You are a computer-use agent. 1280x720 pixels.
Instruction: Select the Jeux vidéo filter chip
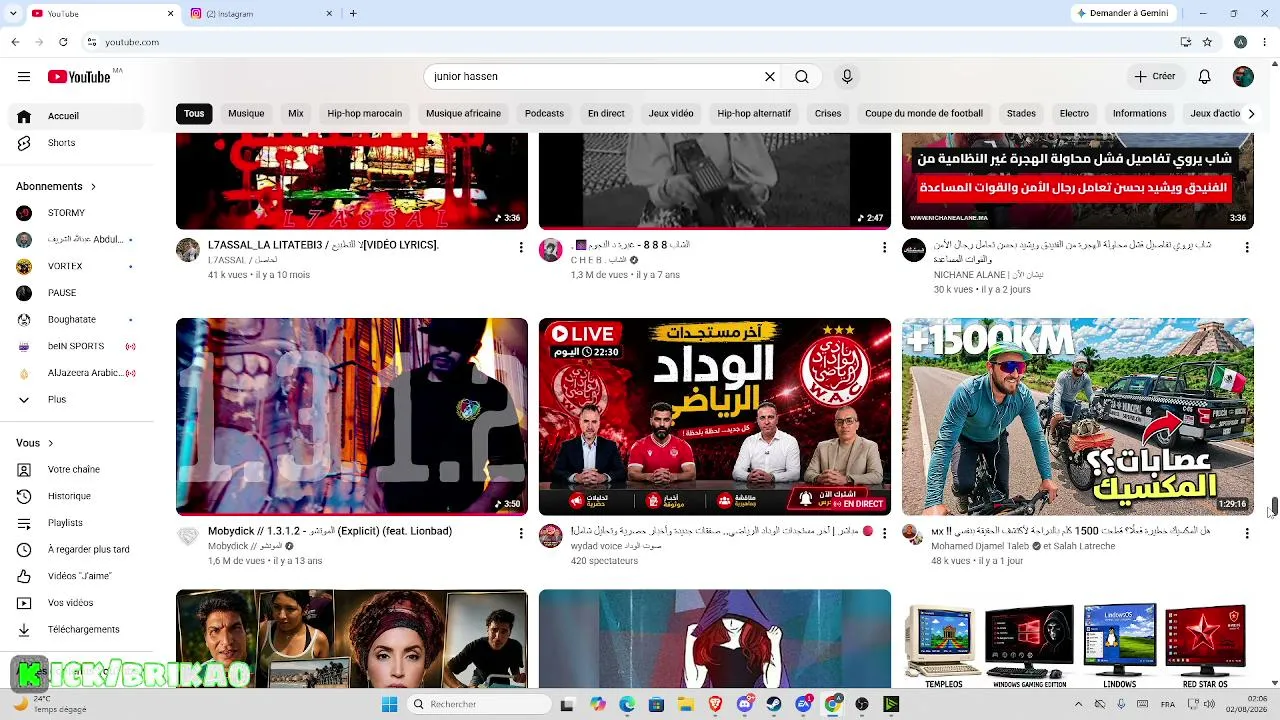[x=671, y=114]
